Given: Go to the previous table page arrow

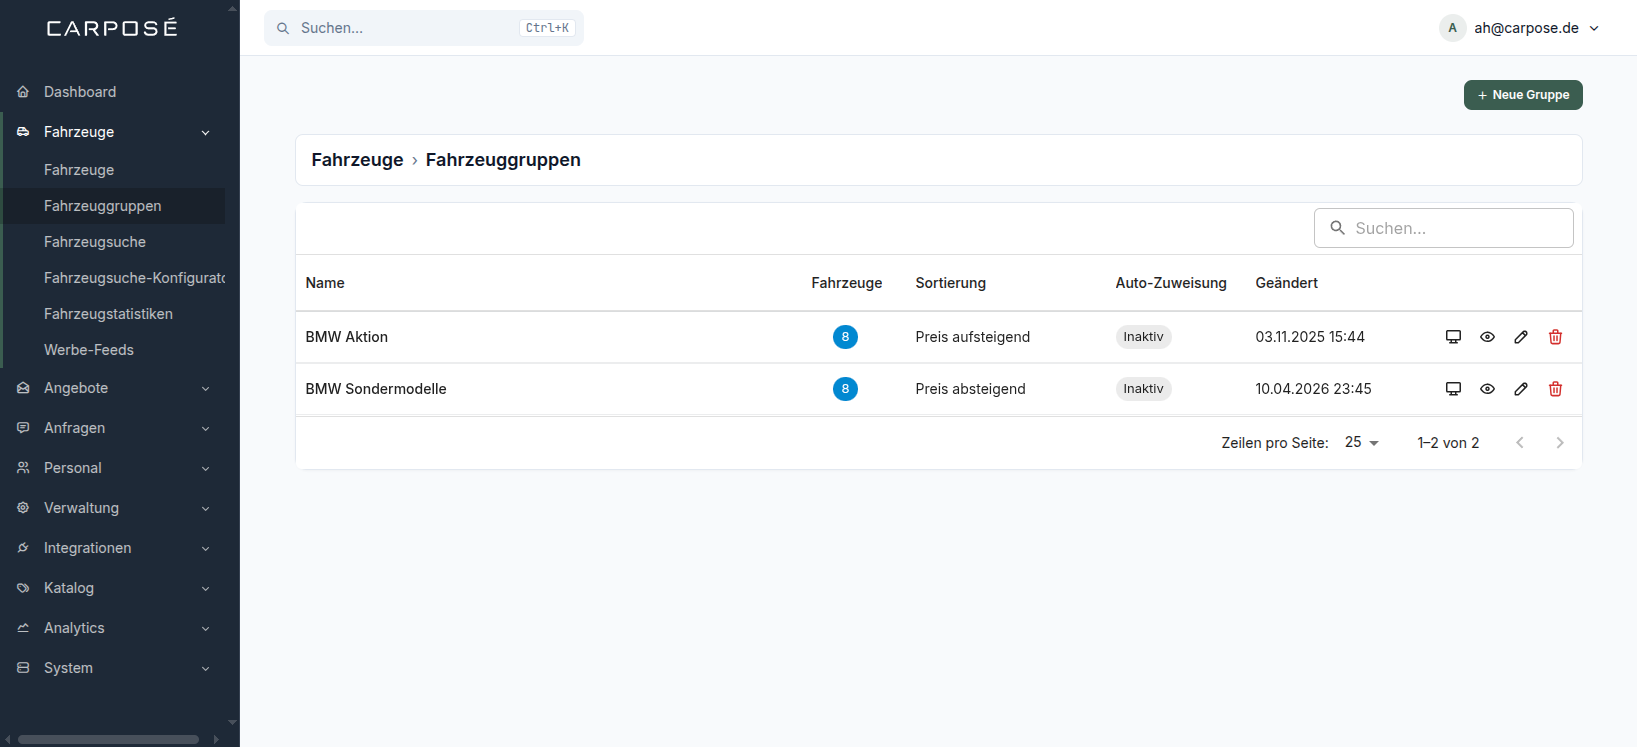Looking at the screenshot, I should pos(1519,443).
